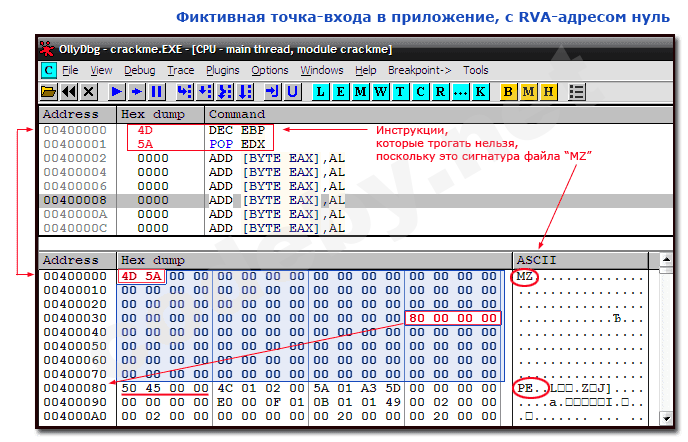688x442 pixels.
Task: Restart the program with rewind icon
Action: pos(69,92)
